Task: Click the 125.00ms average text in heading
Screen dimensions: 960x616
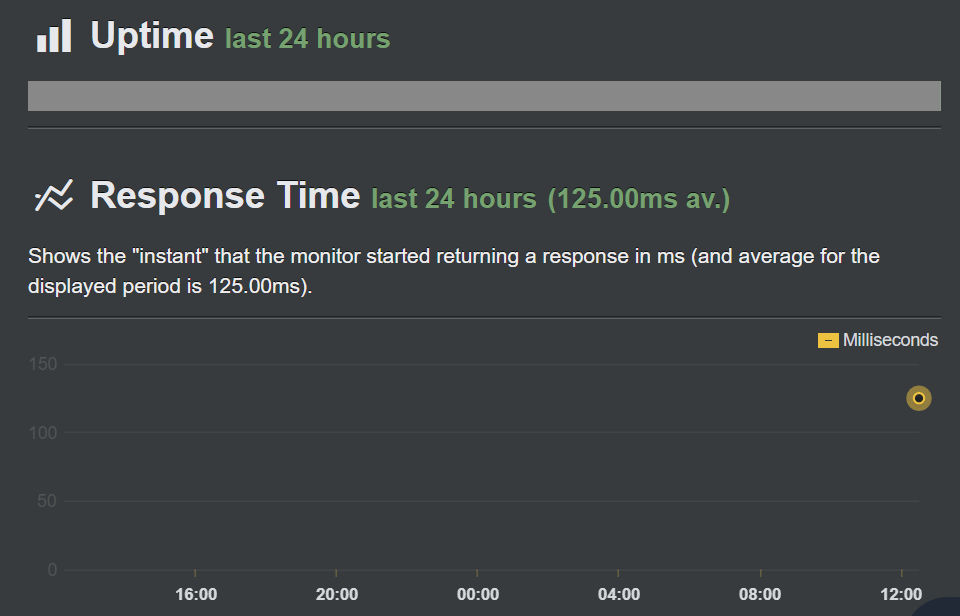Action: coord(639,199)
